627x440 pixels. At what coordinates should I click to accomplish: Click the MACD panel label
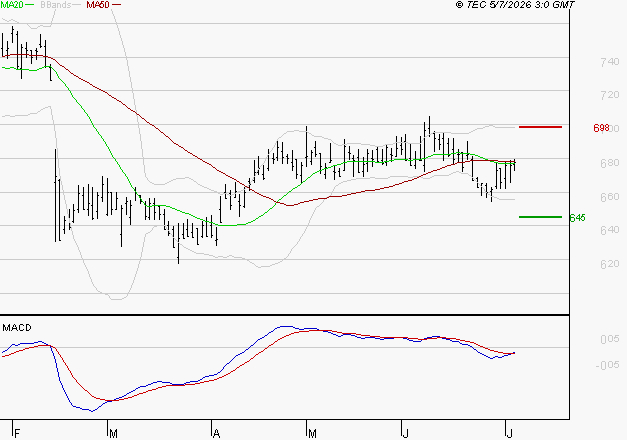tap(17, 328)
